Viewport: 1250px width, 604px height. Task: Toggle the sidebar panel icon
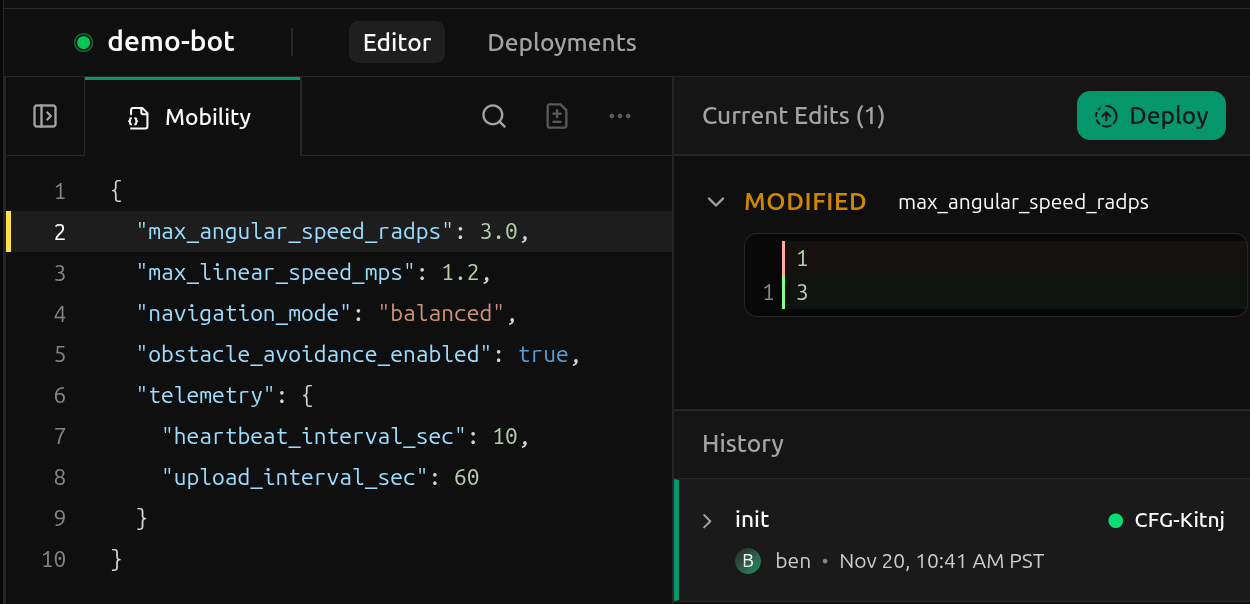pyautogui.click(x=45, y=117)
